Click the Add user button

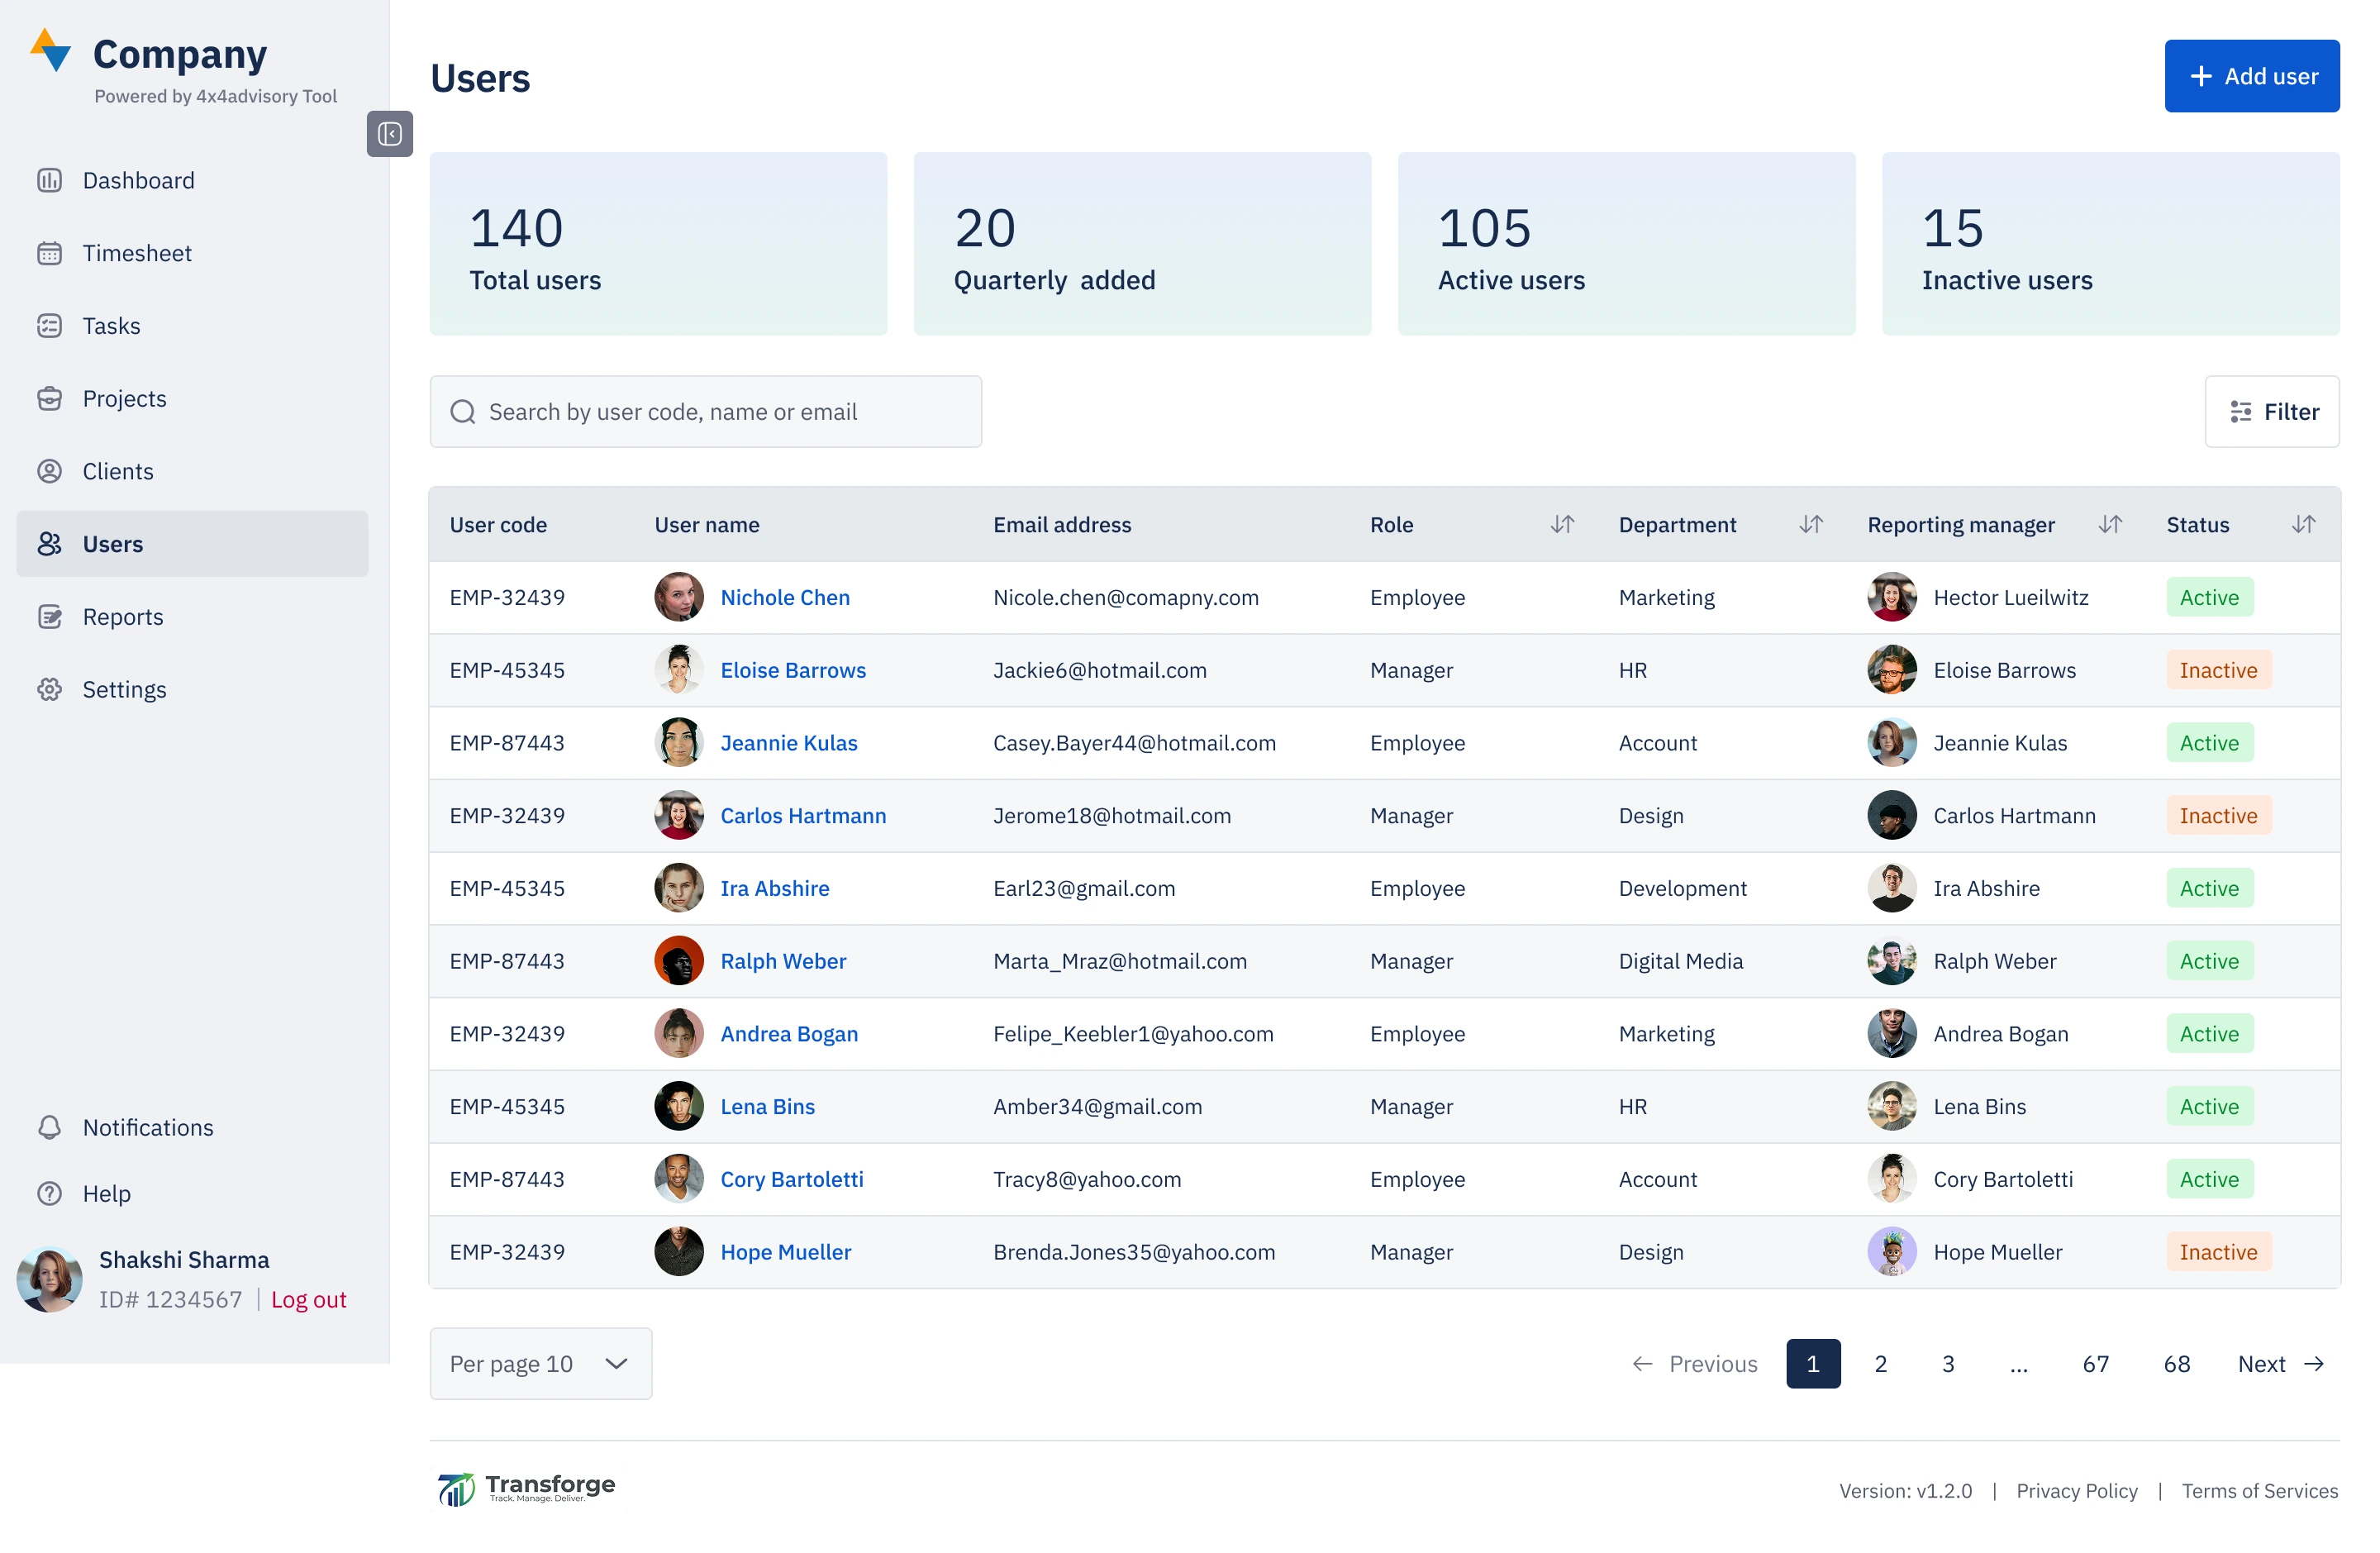[2251, 76]
